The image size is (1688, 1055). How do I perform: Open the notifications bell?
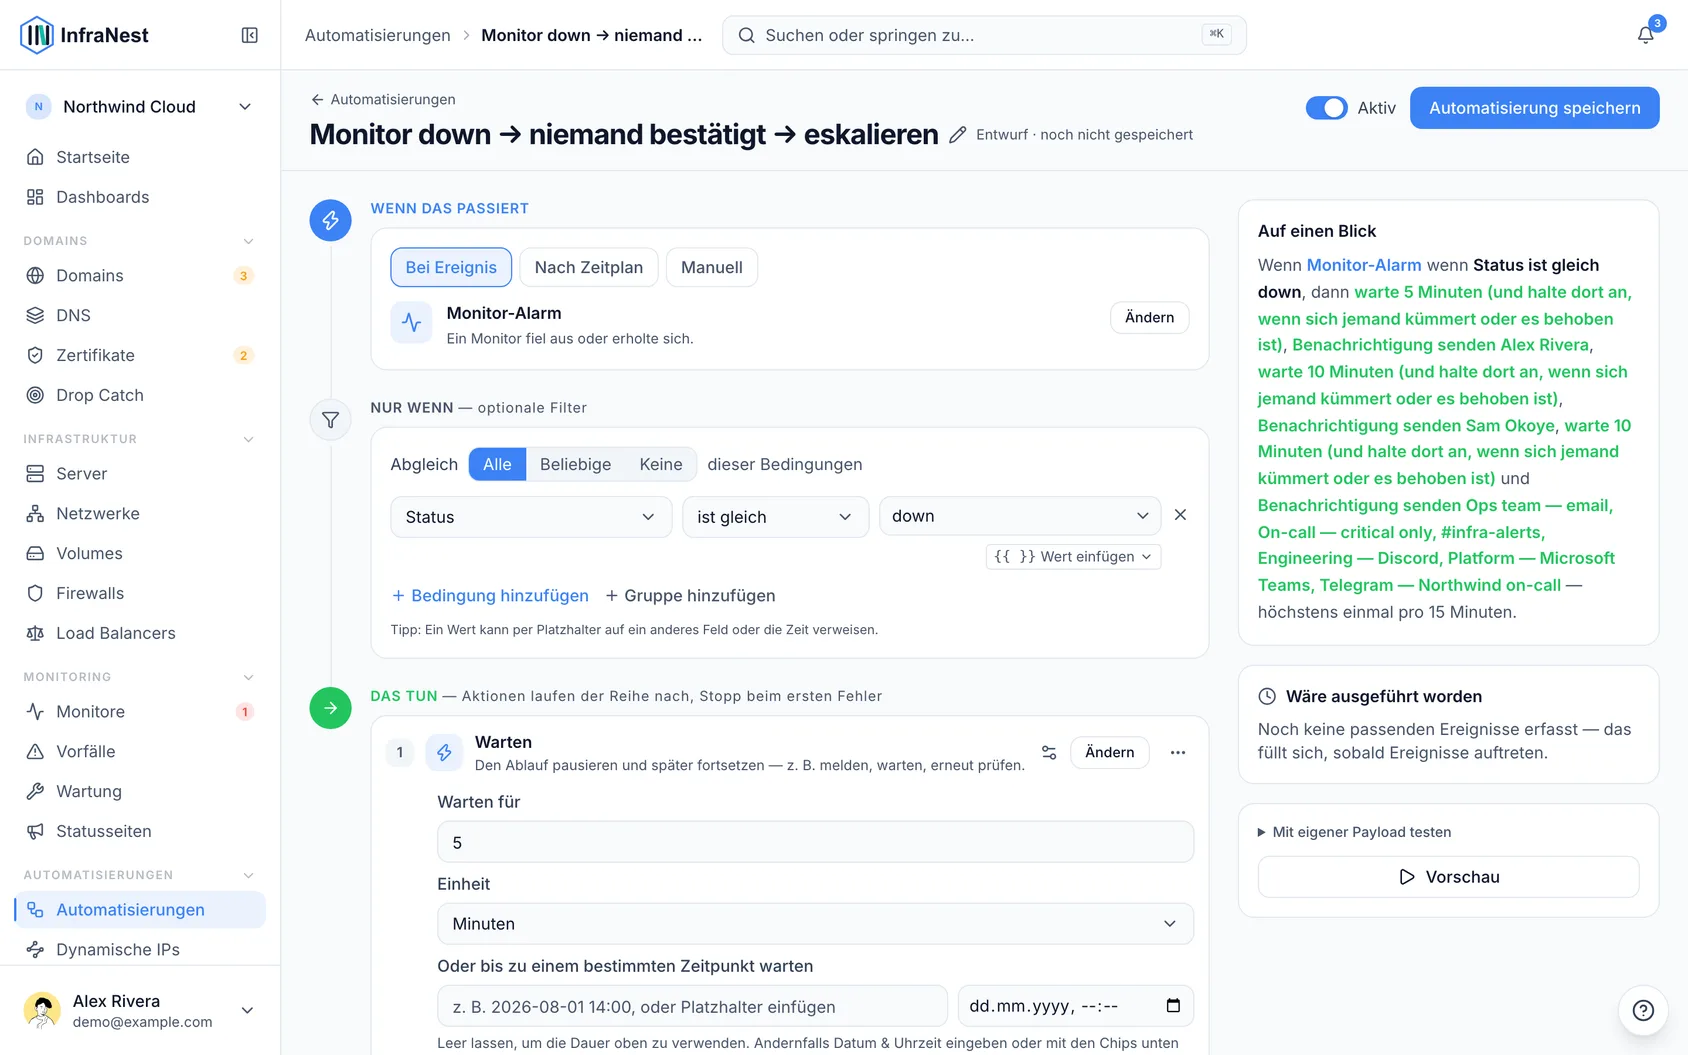(x=1645, y=35)
